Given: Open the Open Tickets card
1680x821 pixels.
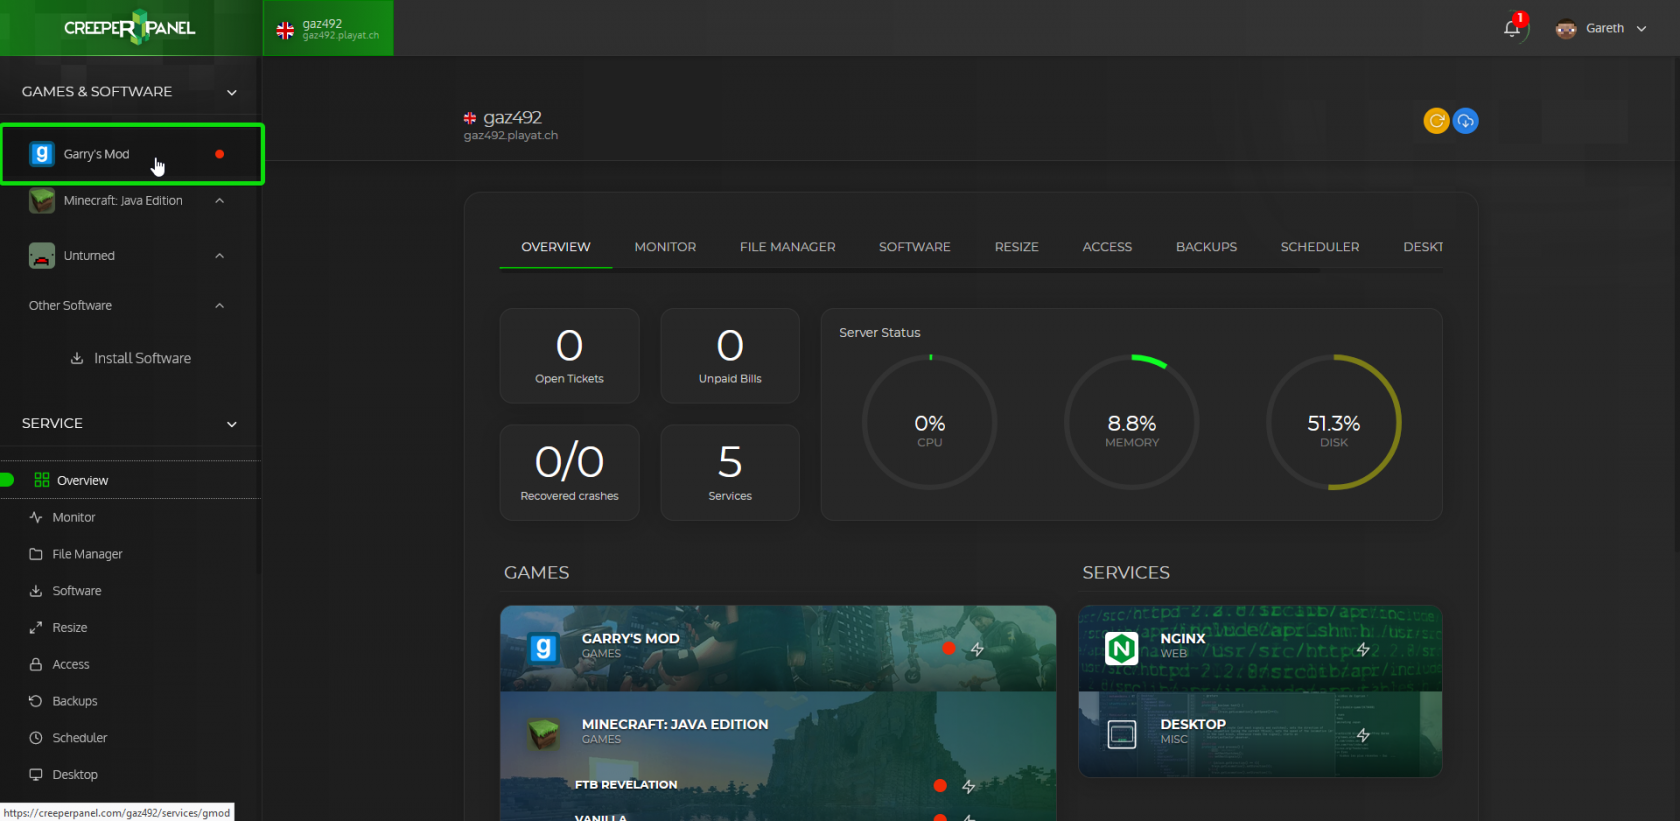Looking at the screenshot, I should point(569,356).
